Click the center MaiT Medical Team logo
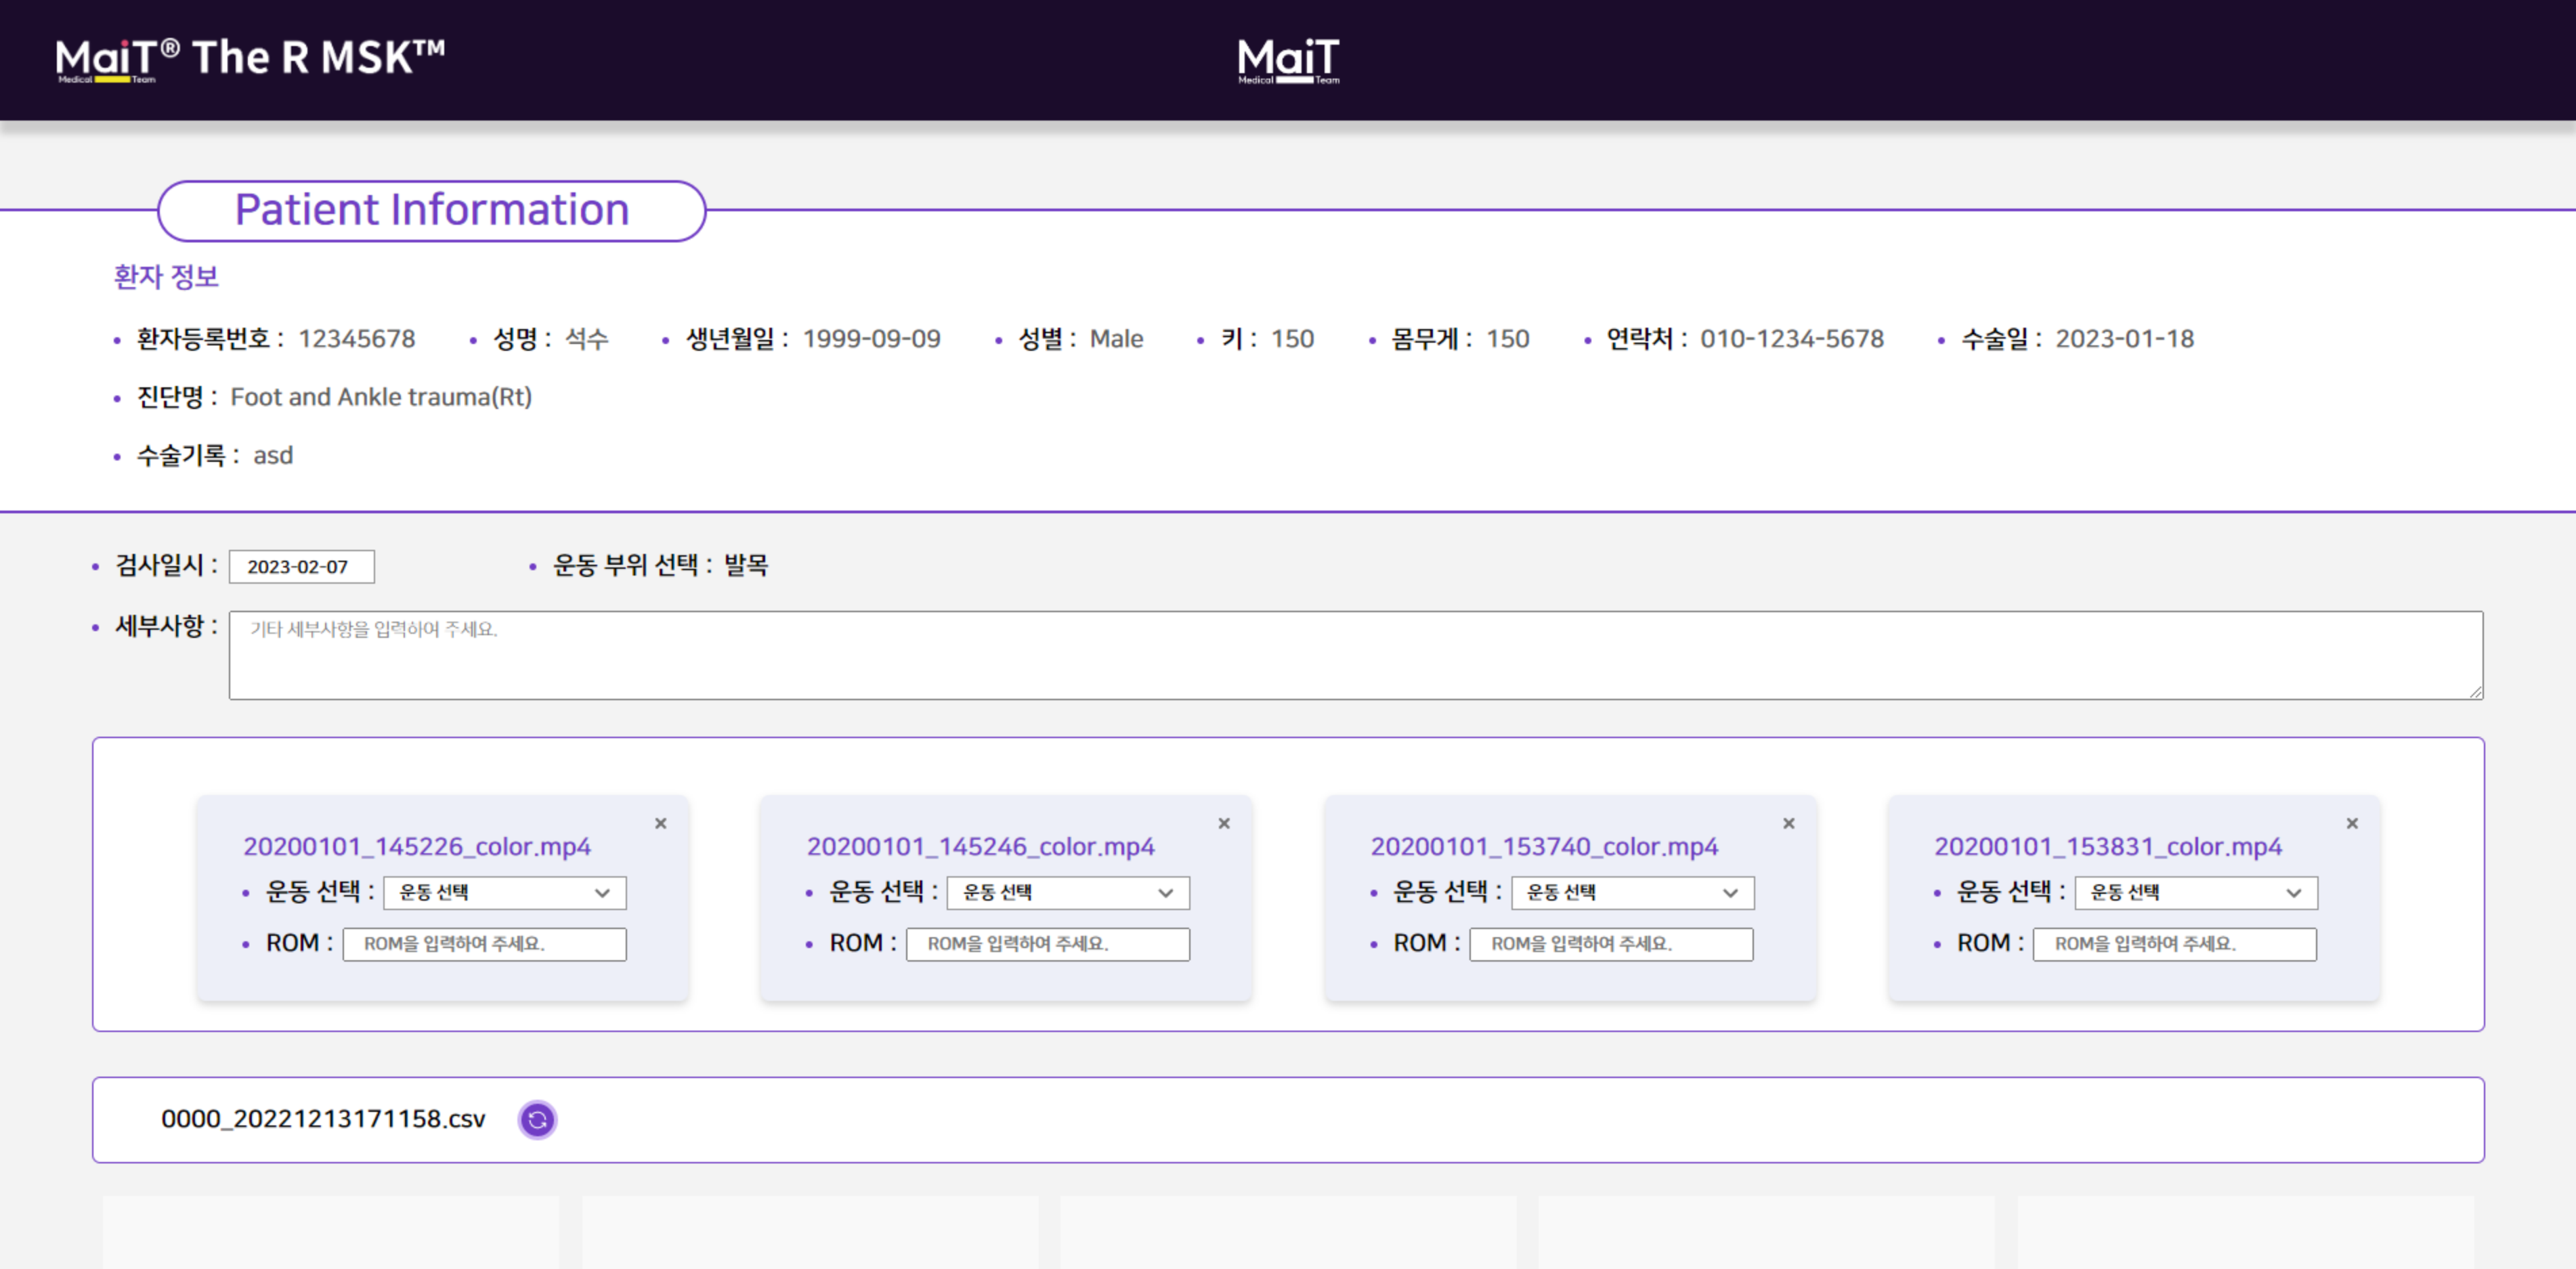The width and height of the screenshot is (2576, 1269). pos(1288,60)
